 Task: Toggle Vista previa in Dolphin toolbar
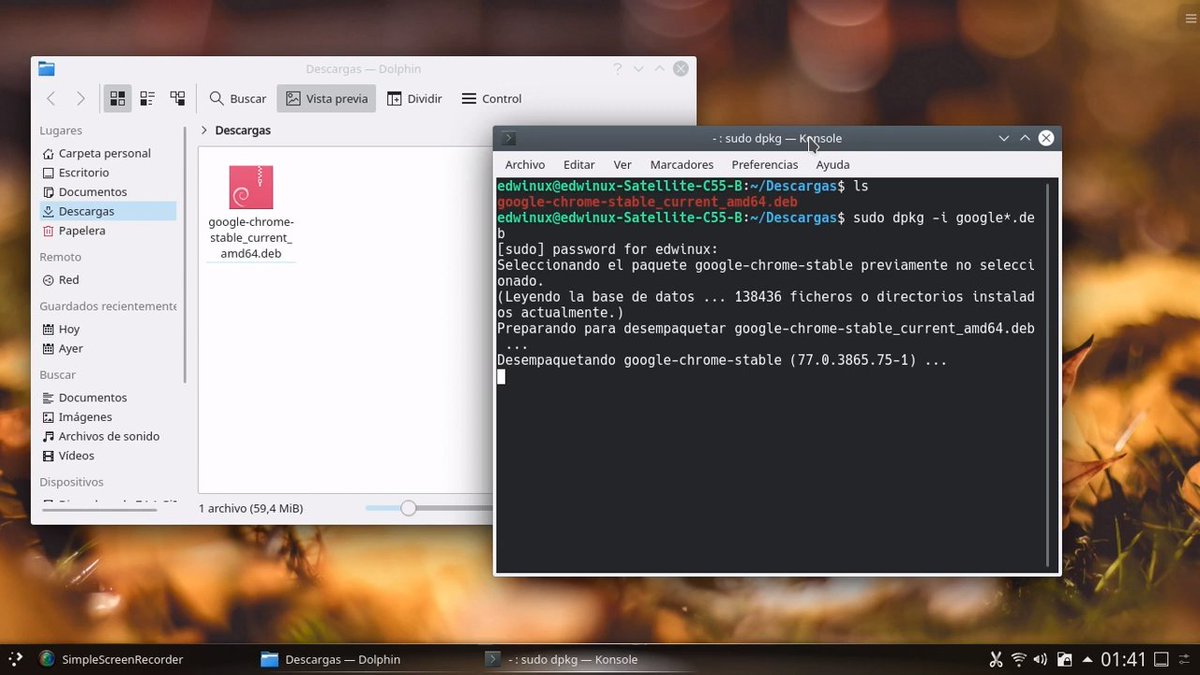click(x=327, y=98)
